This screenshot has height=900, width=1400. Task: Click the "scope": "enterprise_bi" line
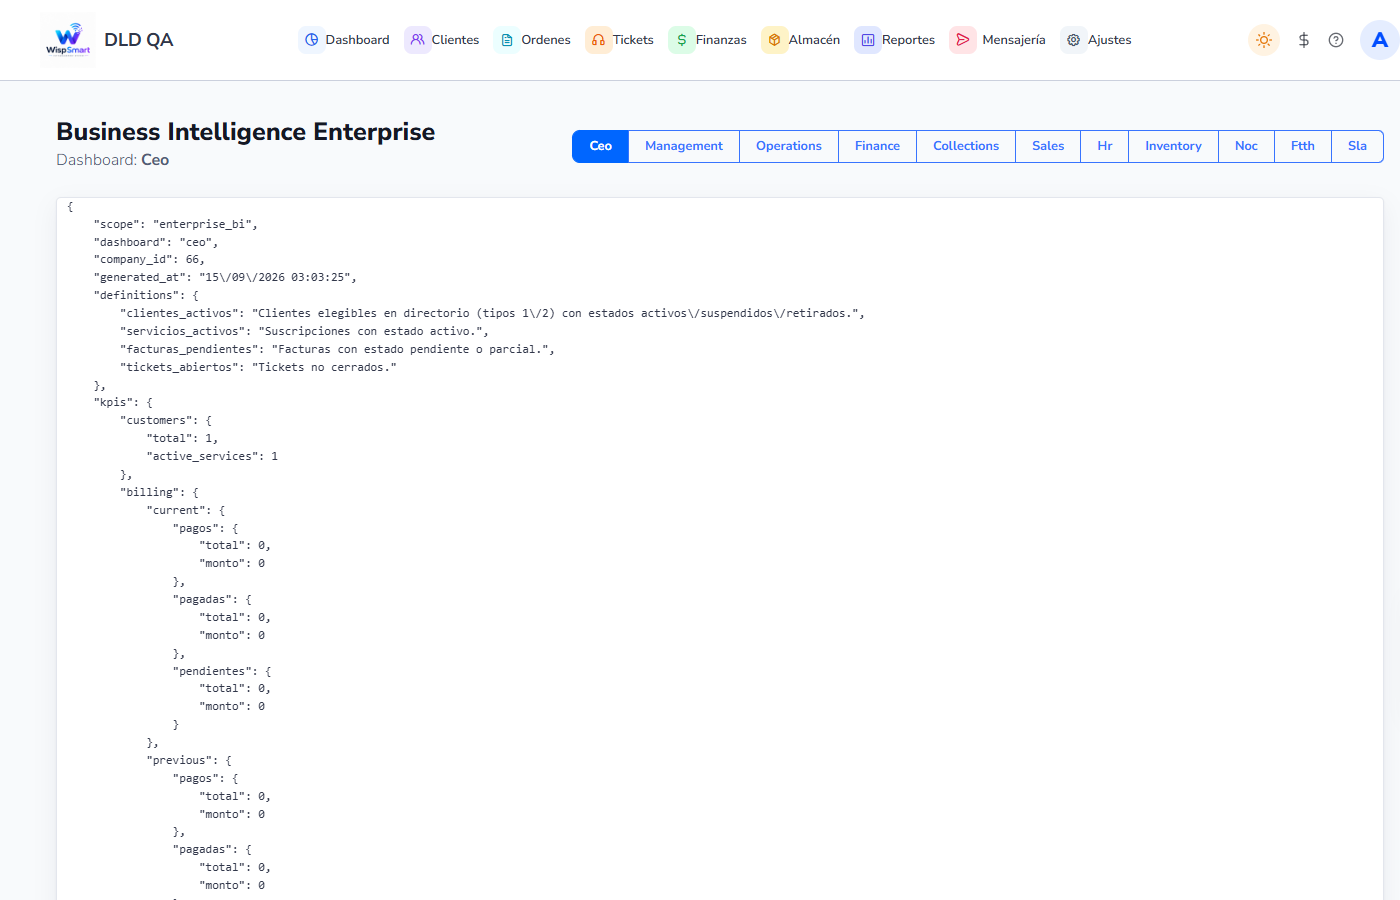click(x=176, y=224)
